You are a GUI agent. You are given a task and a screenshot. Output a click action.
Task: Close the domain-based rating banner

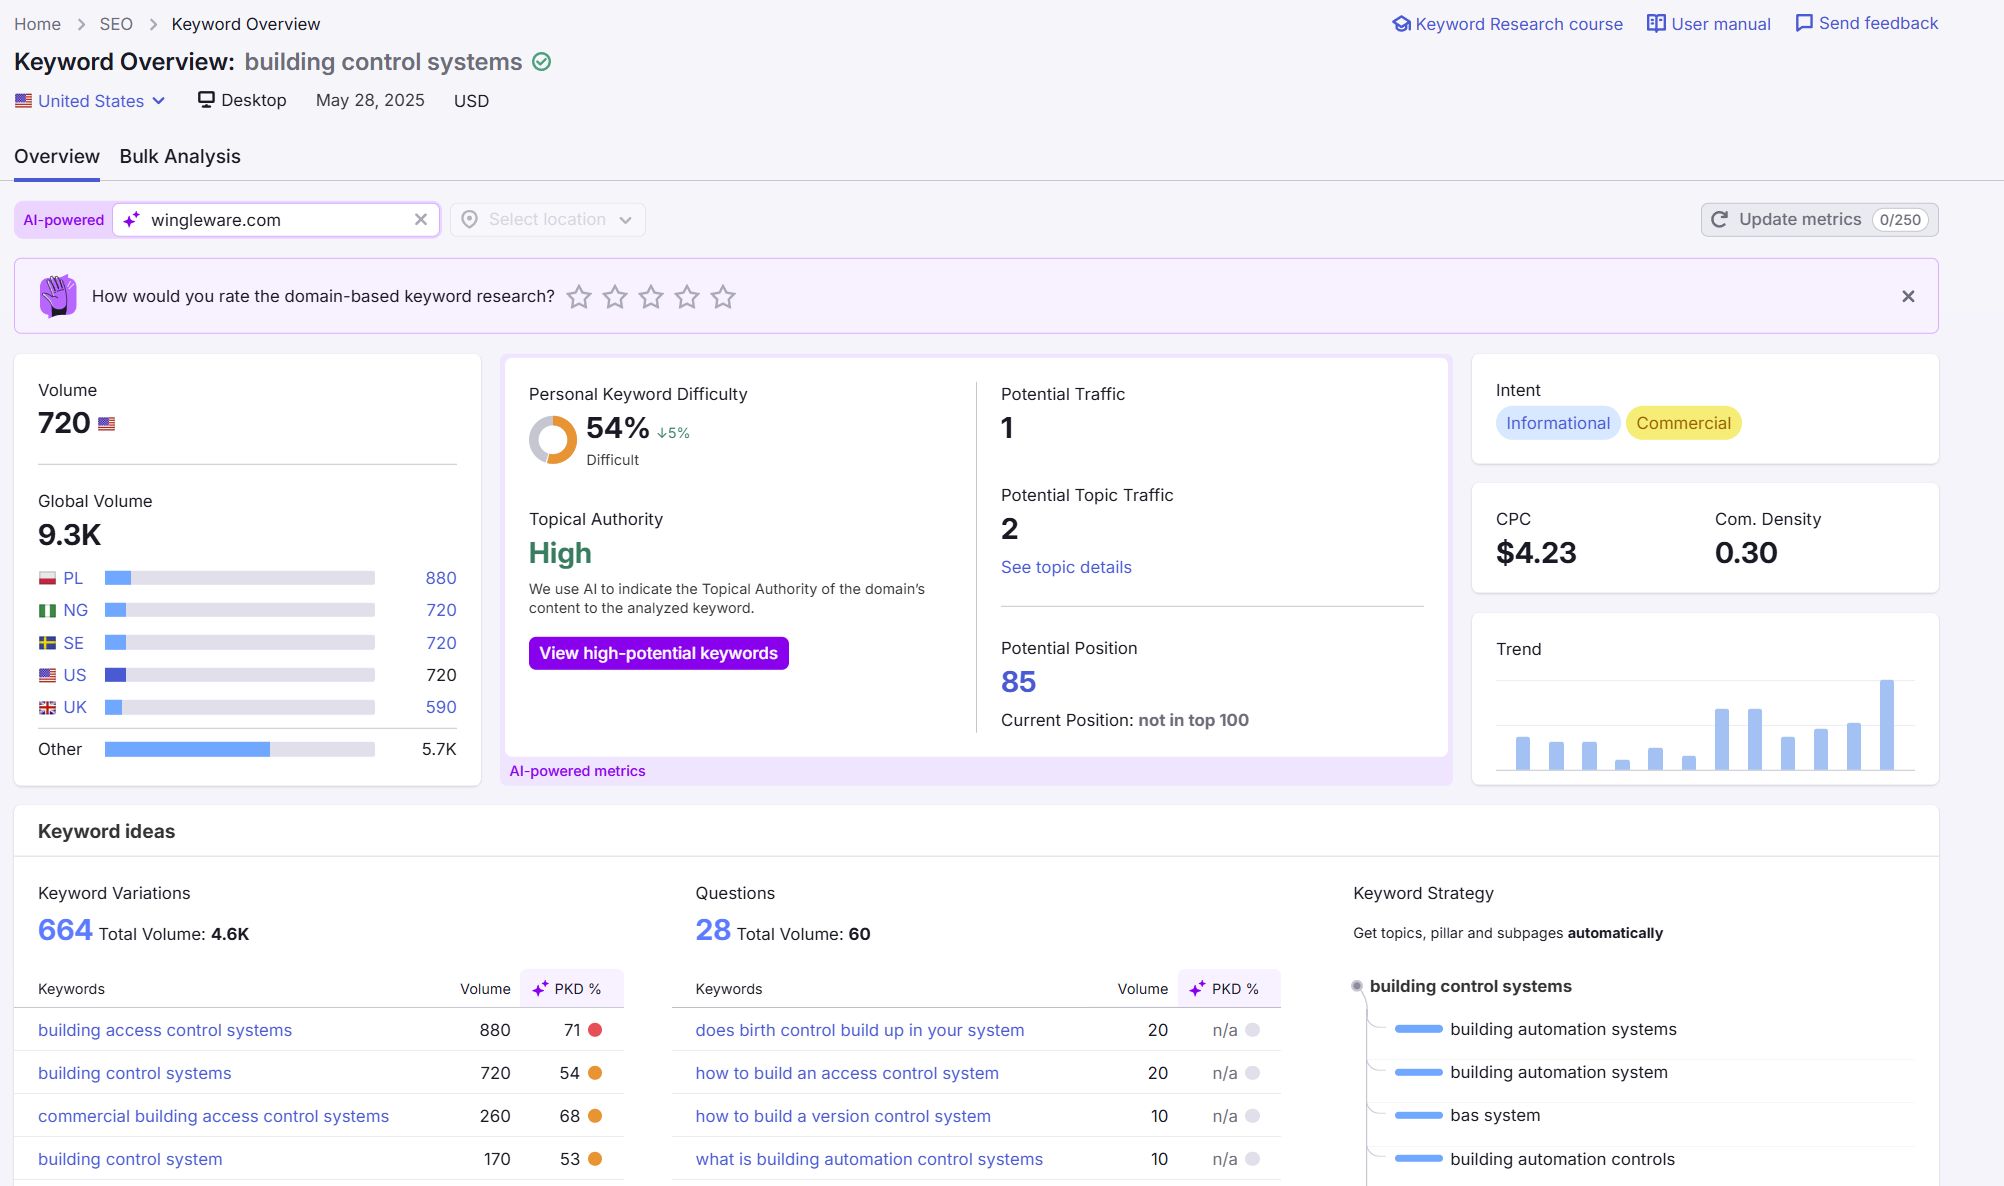click(1908, 296)
